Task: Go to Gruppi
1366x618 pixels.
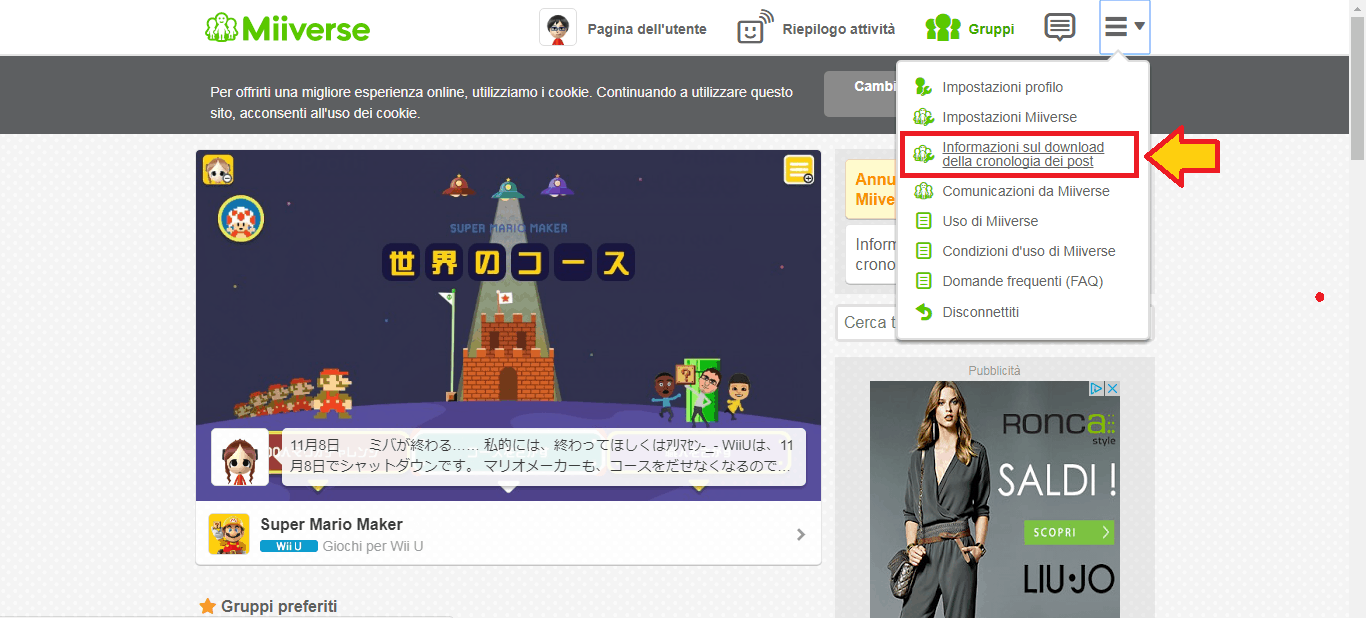Action: point(991,29)
